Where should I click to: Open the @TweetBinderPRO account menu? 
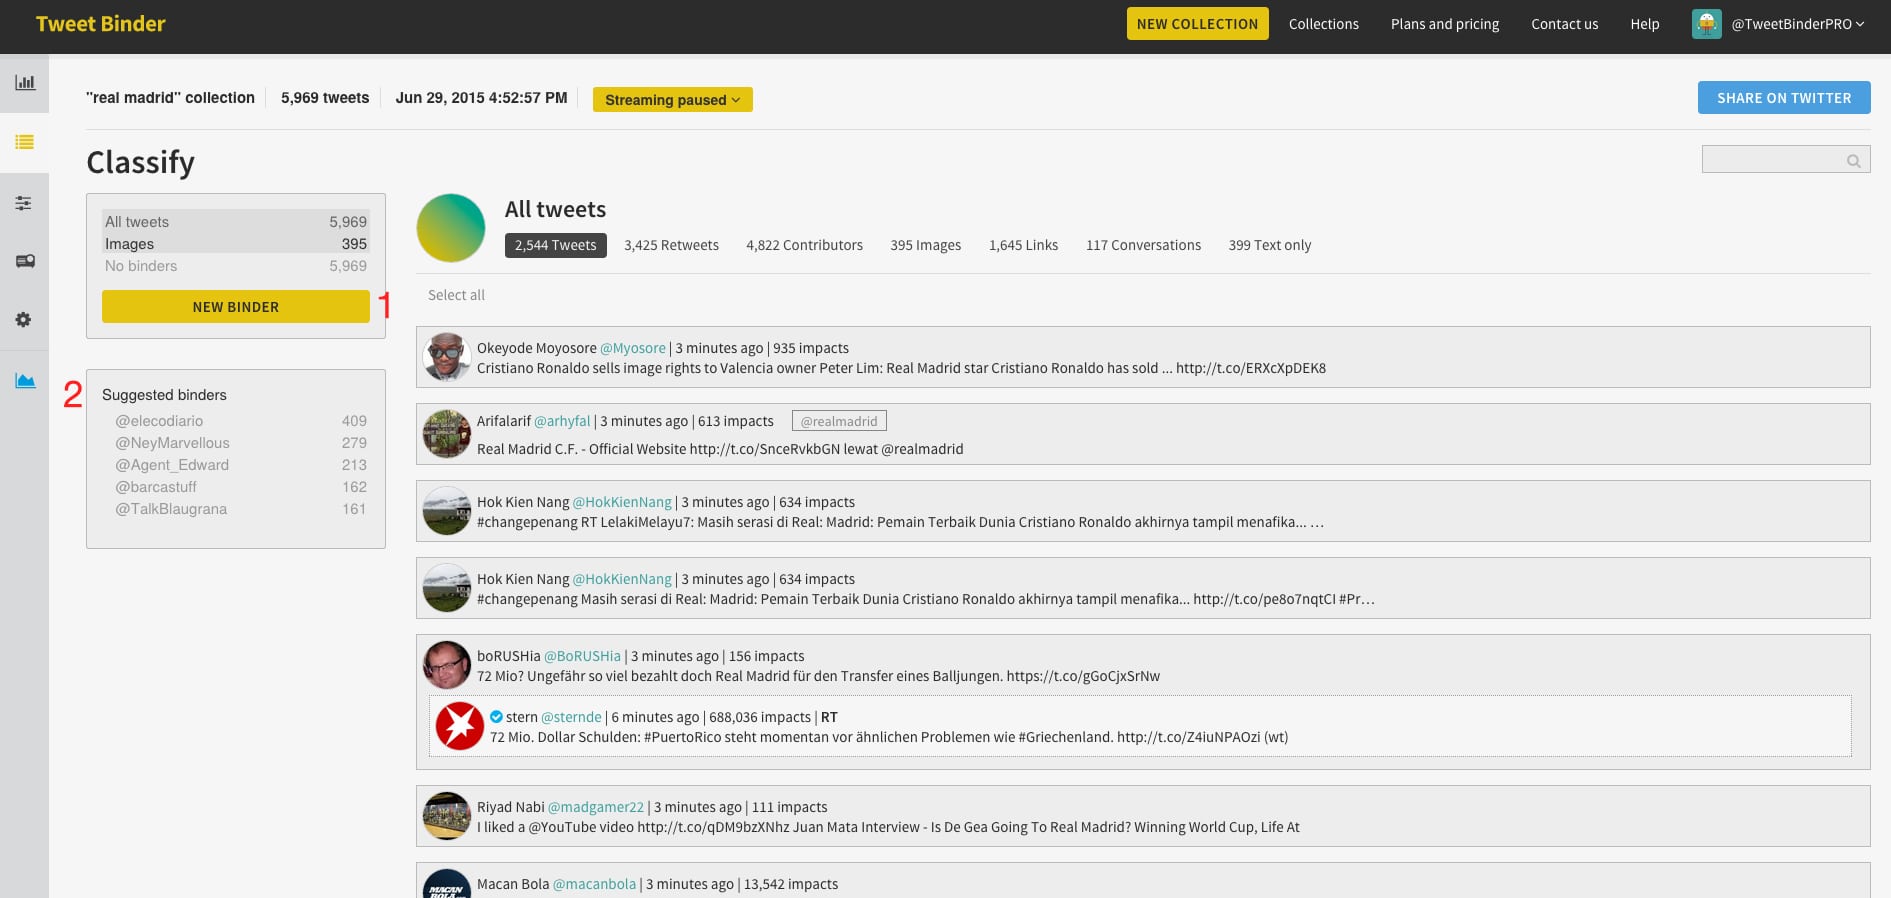click(1797, 24)
